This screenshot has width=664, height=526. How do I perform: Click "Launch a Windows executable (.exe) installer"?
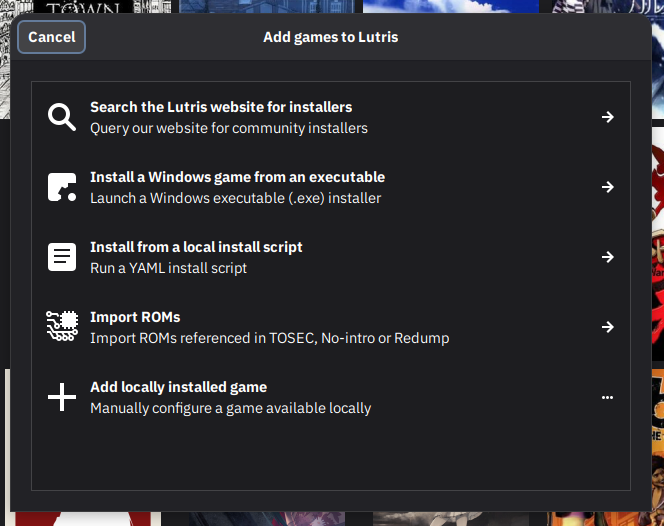[235, 198]
